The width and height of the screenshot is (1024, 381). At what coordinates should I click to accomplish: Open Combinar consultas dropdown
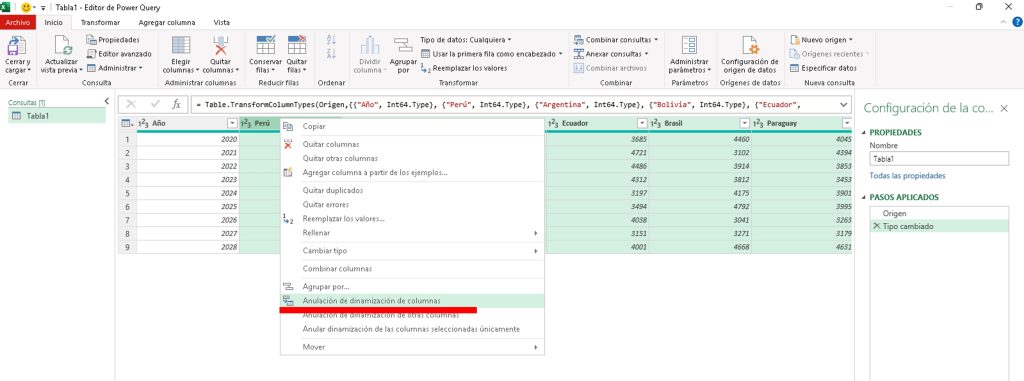616,40
